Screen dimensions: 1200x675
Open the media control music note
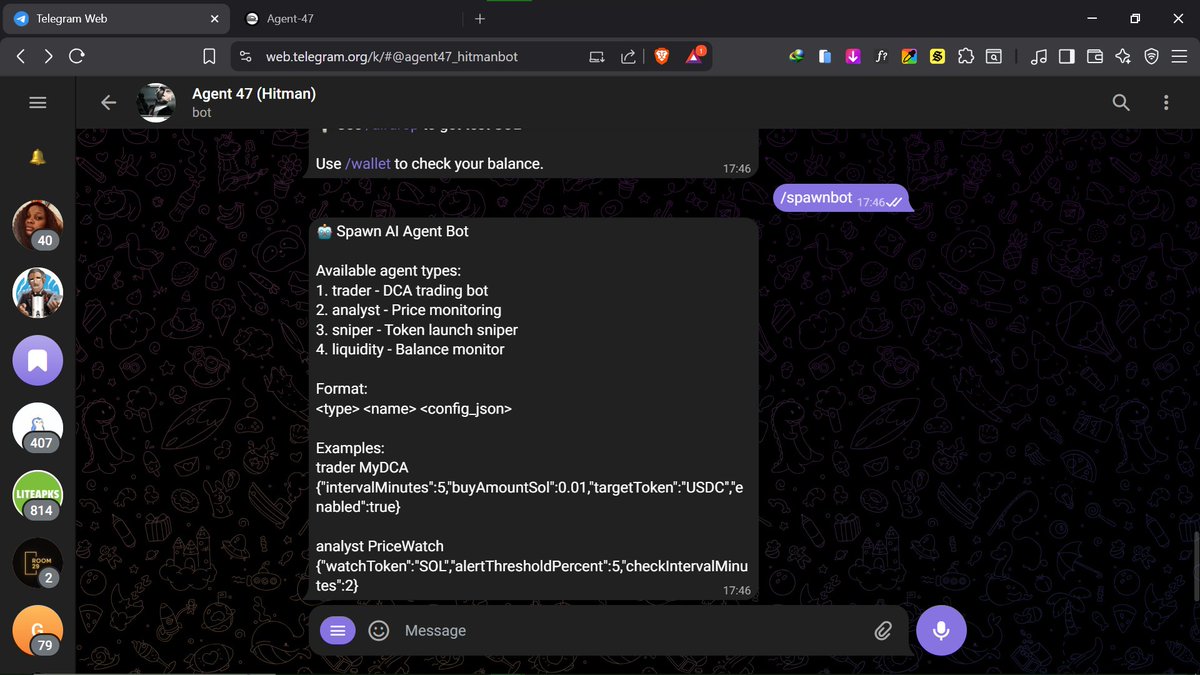click(1038, 57)
